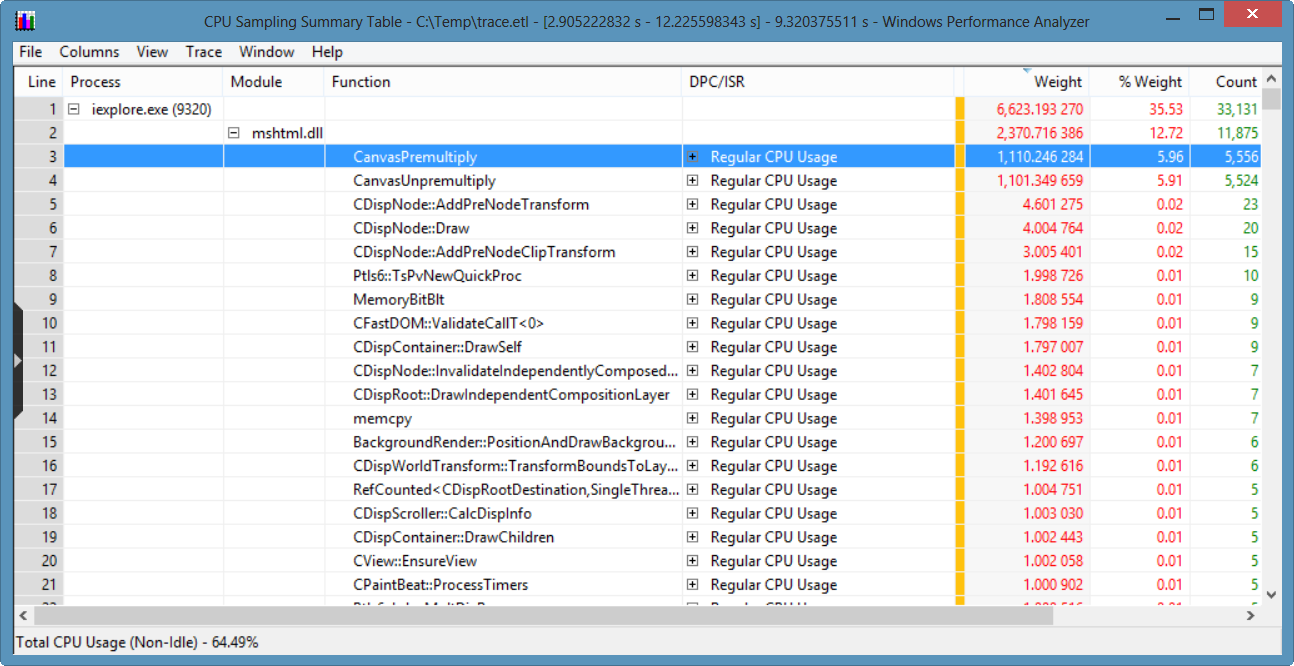Maximize the Windows Performance Analyzer window

(x=1207, y=15)
